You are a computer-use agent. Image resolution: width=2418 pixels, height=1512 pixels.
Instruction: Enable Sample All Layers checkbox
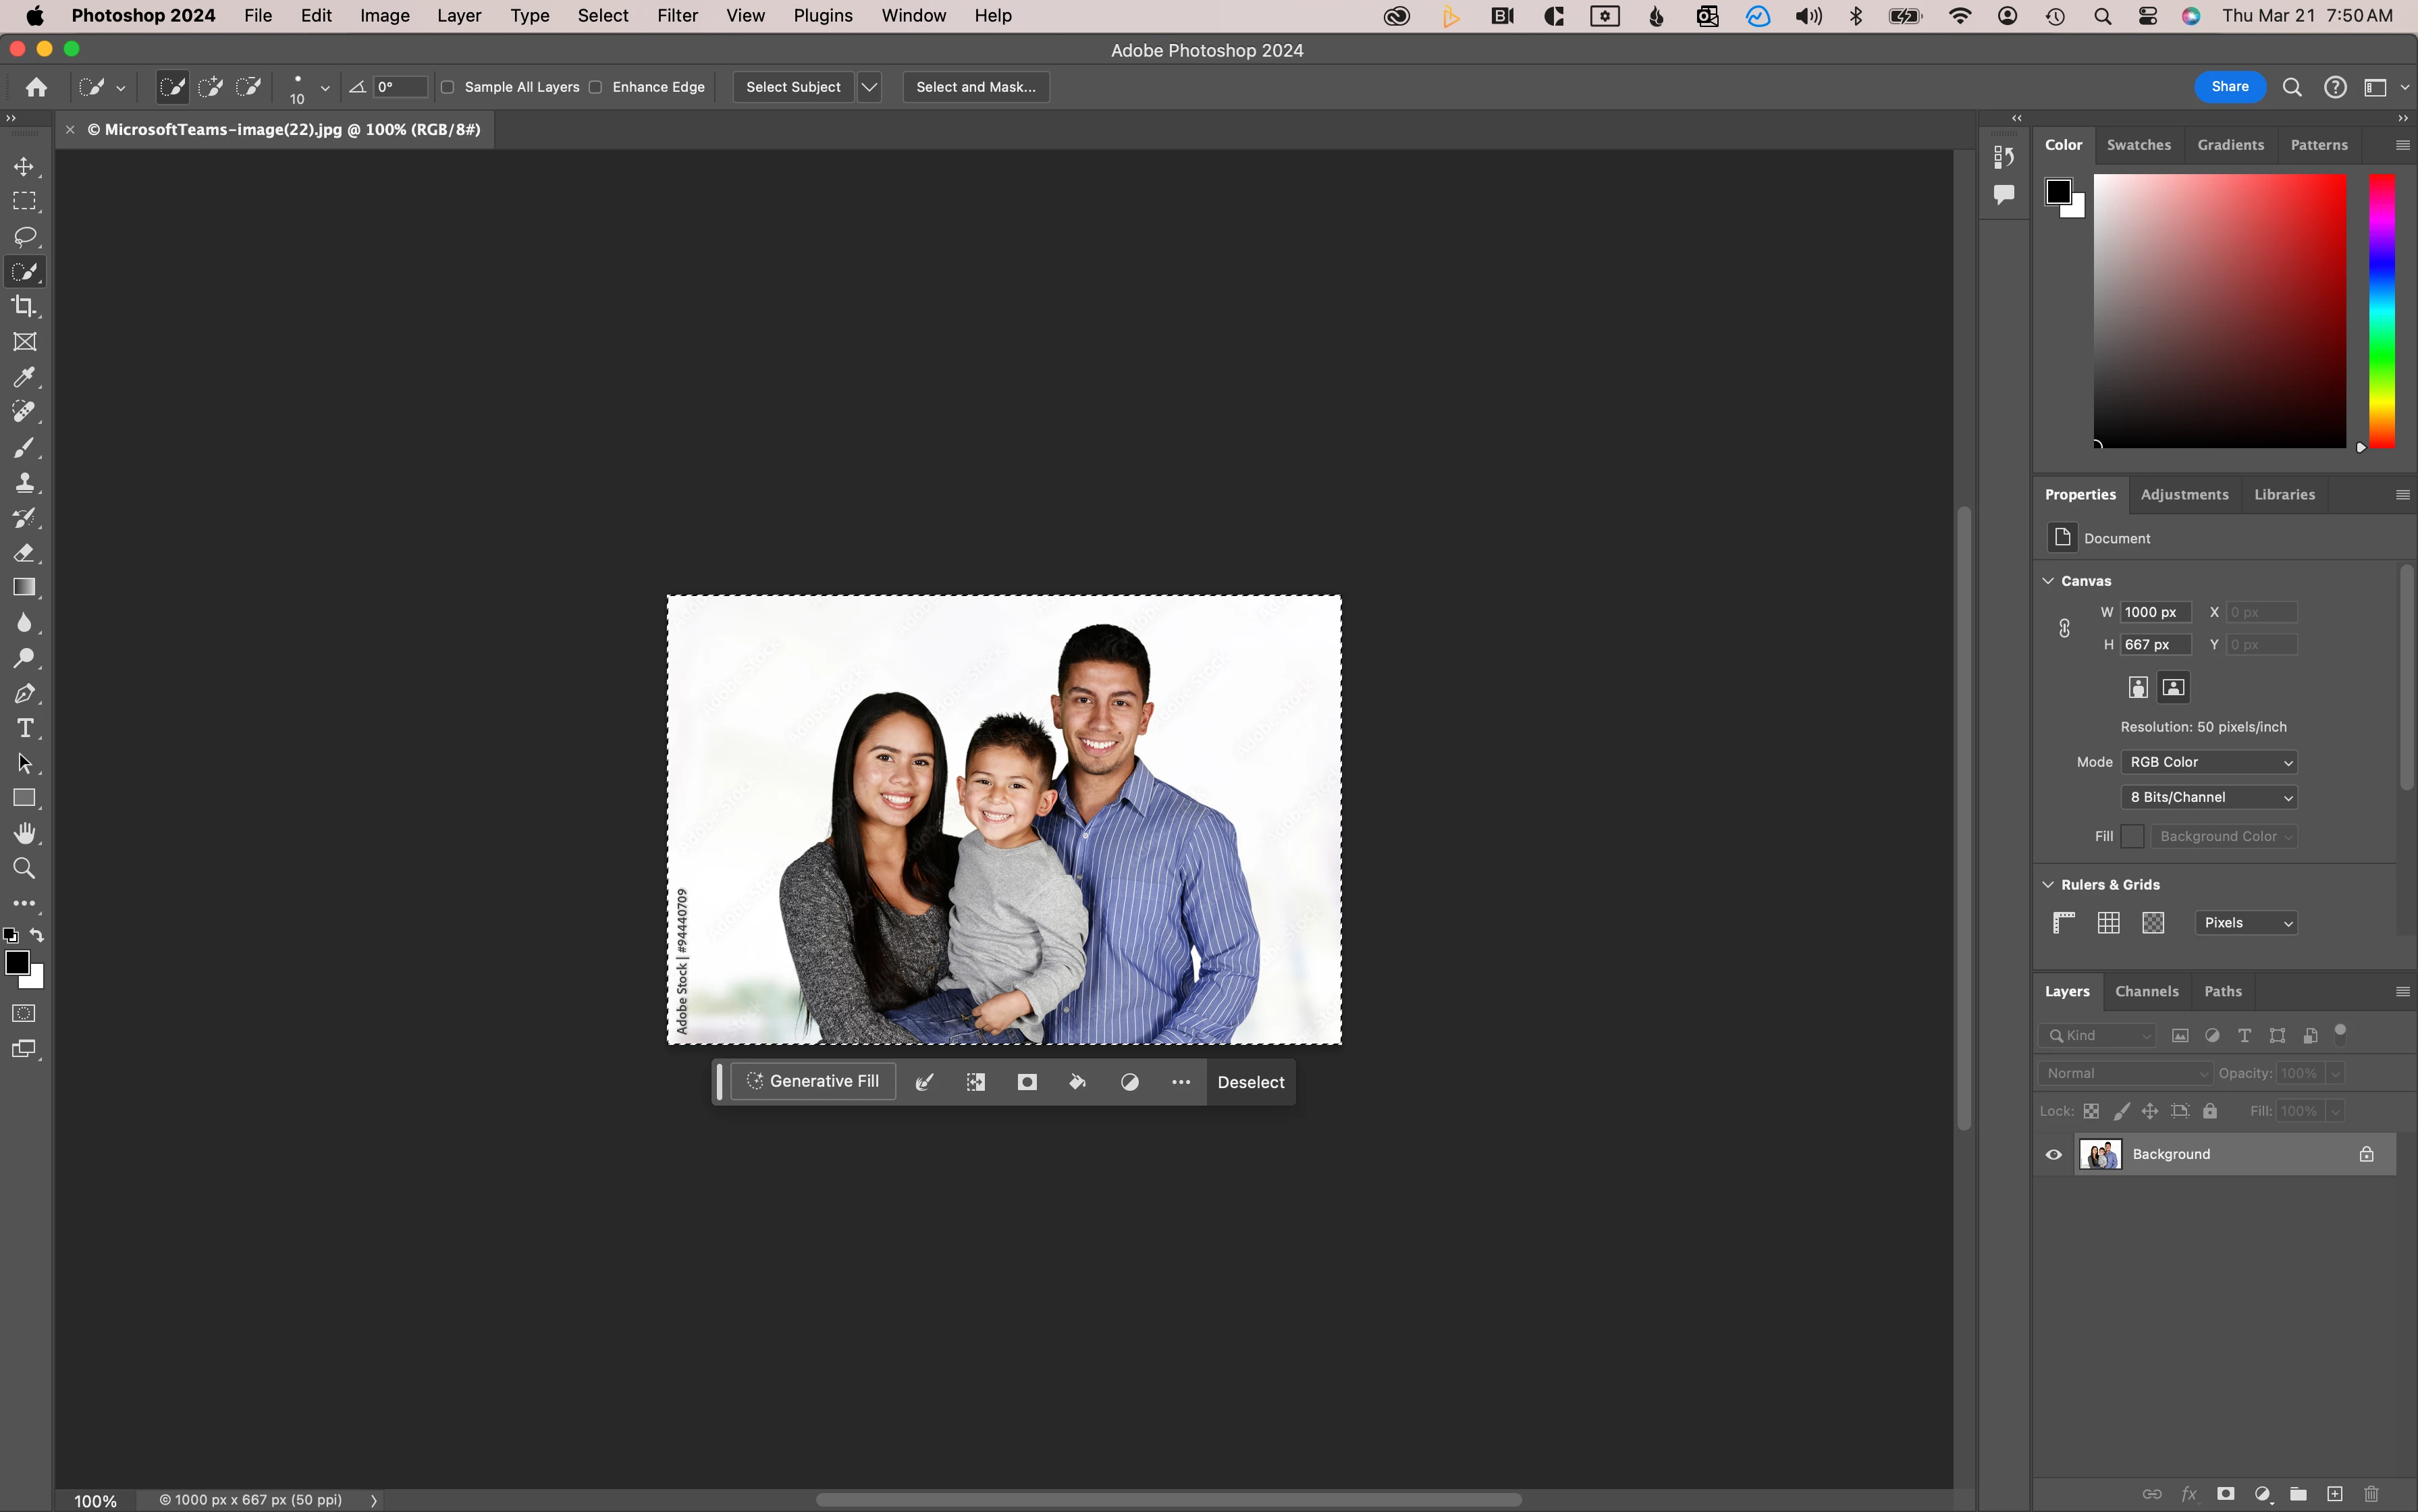pos(448,87)
